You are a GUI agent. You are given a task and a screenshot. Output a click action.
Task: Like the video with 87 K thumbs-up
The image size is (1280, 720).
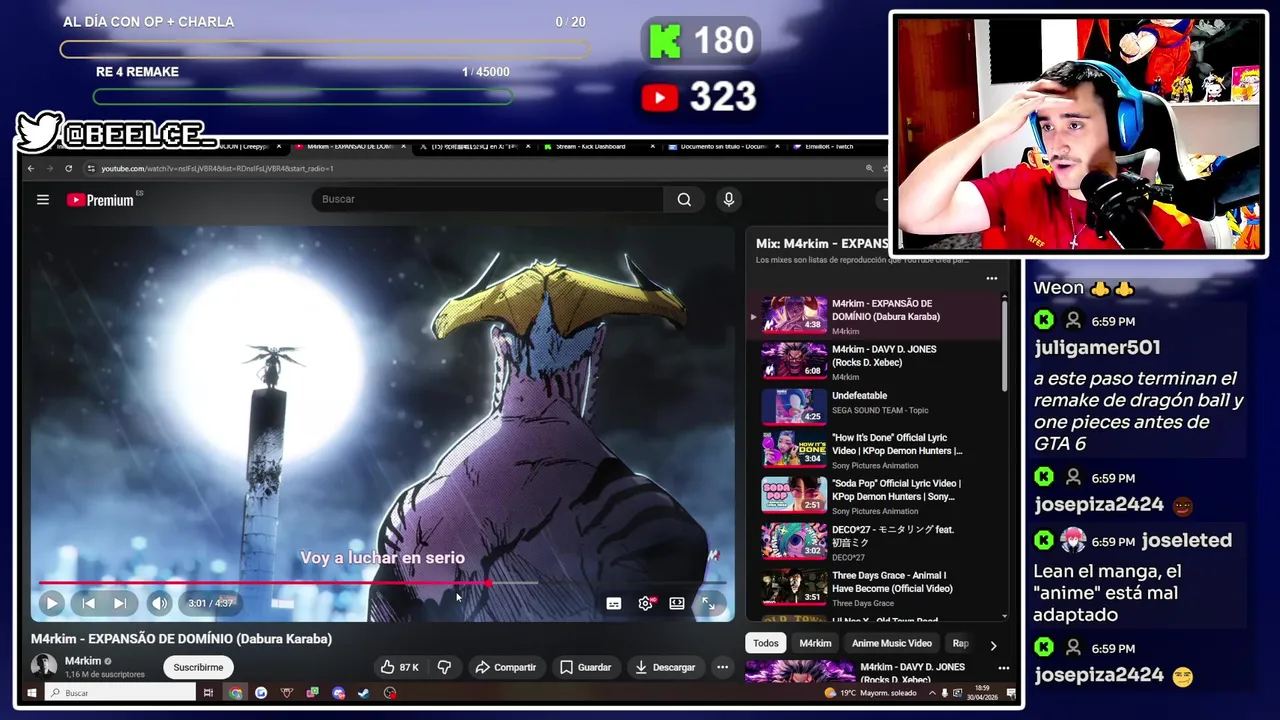click(399, 667)
